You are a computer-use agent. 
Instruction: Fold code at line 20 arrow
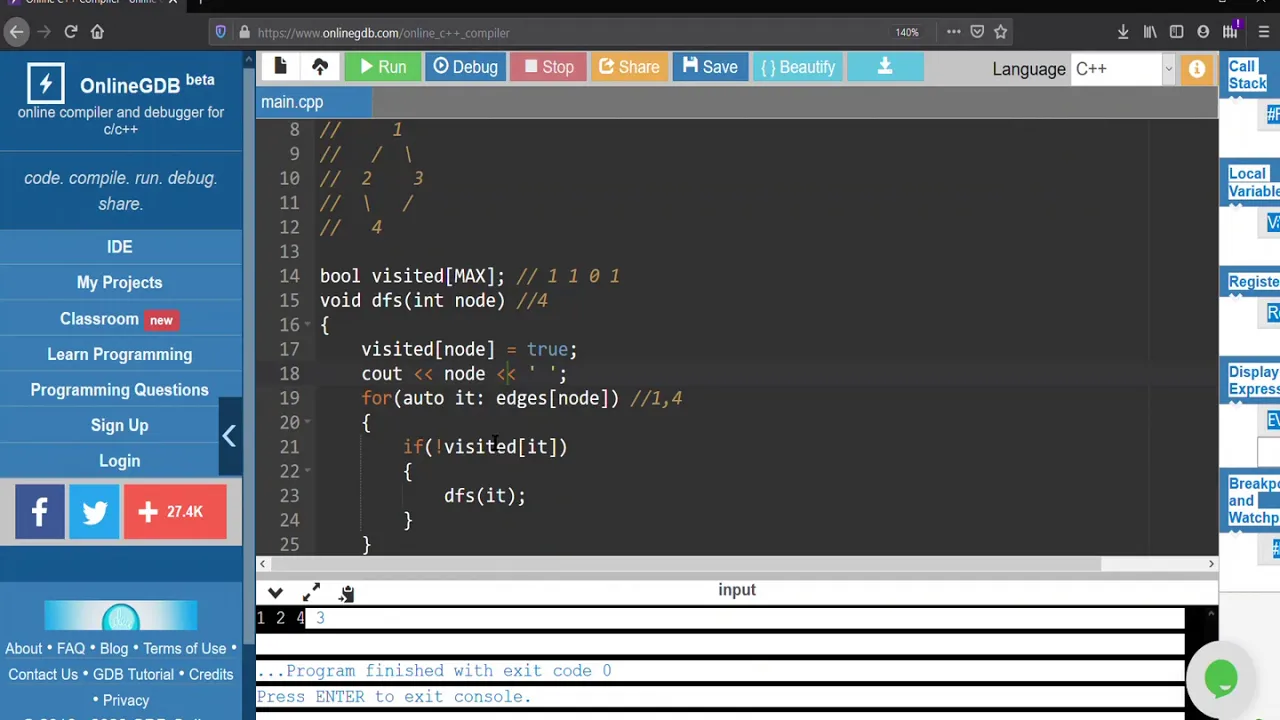[307, 423]
